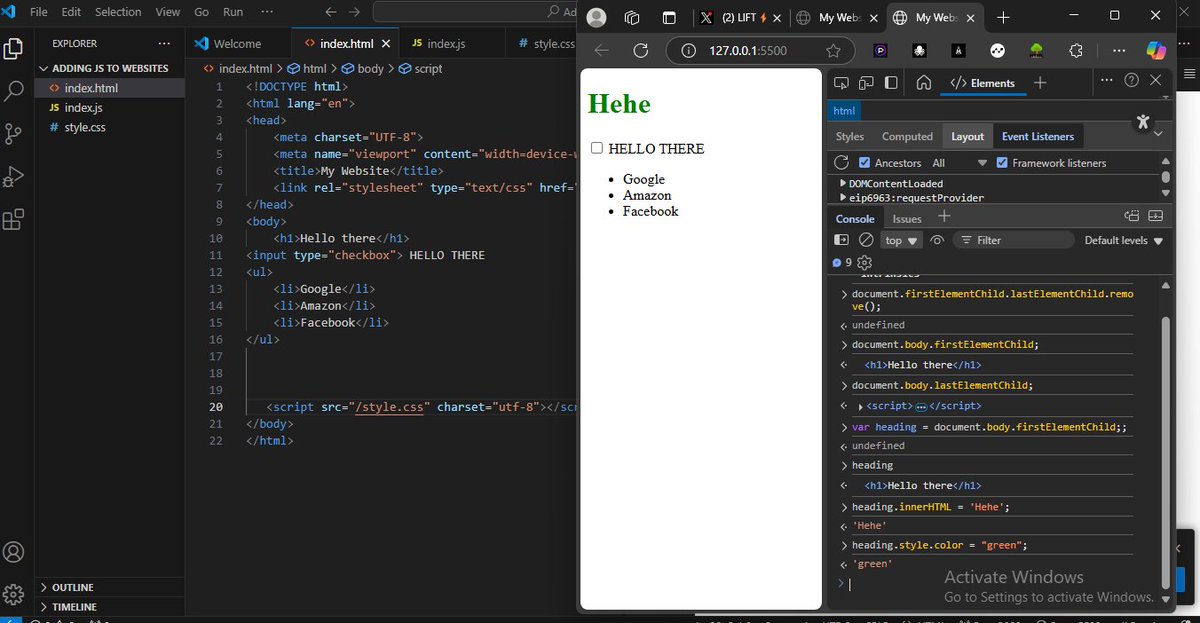The width and height of the screenshot is (1200, 623).
Task: Open the Copilot icon in browser toolbar
Action: click(x=1156, y=50)
